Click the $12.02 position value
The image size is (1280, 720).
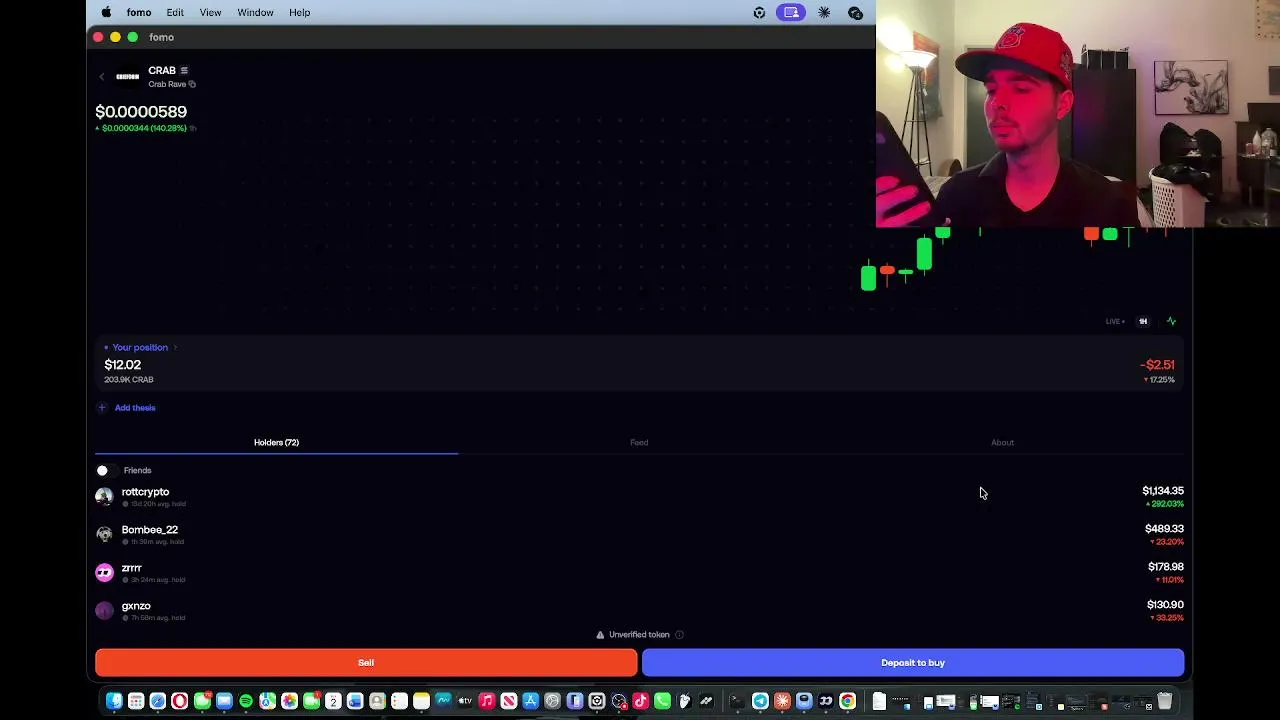123,365
